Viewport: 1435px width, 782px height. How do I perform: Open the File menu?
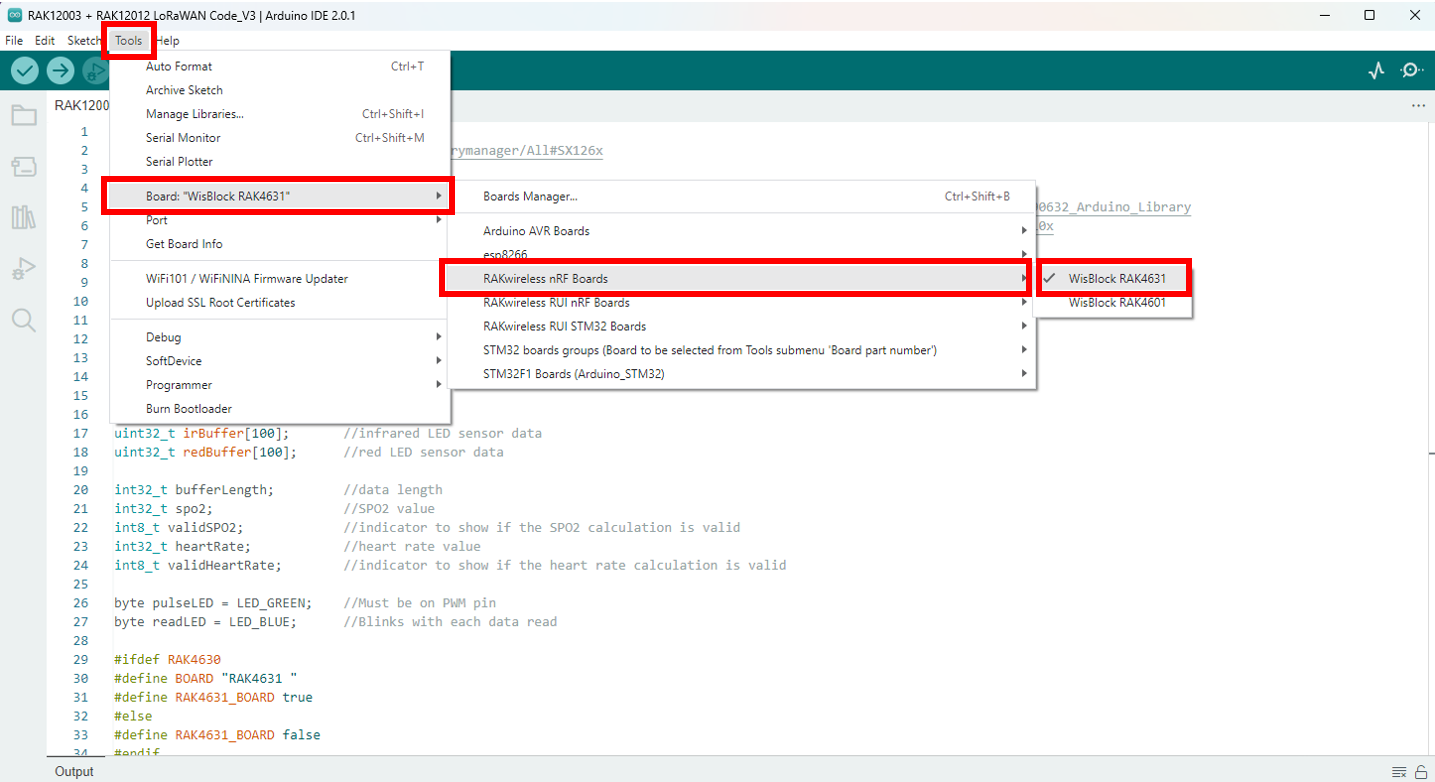14,41
